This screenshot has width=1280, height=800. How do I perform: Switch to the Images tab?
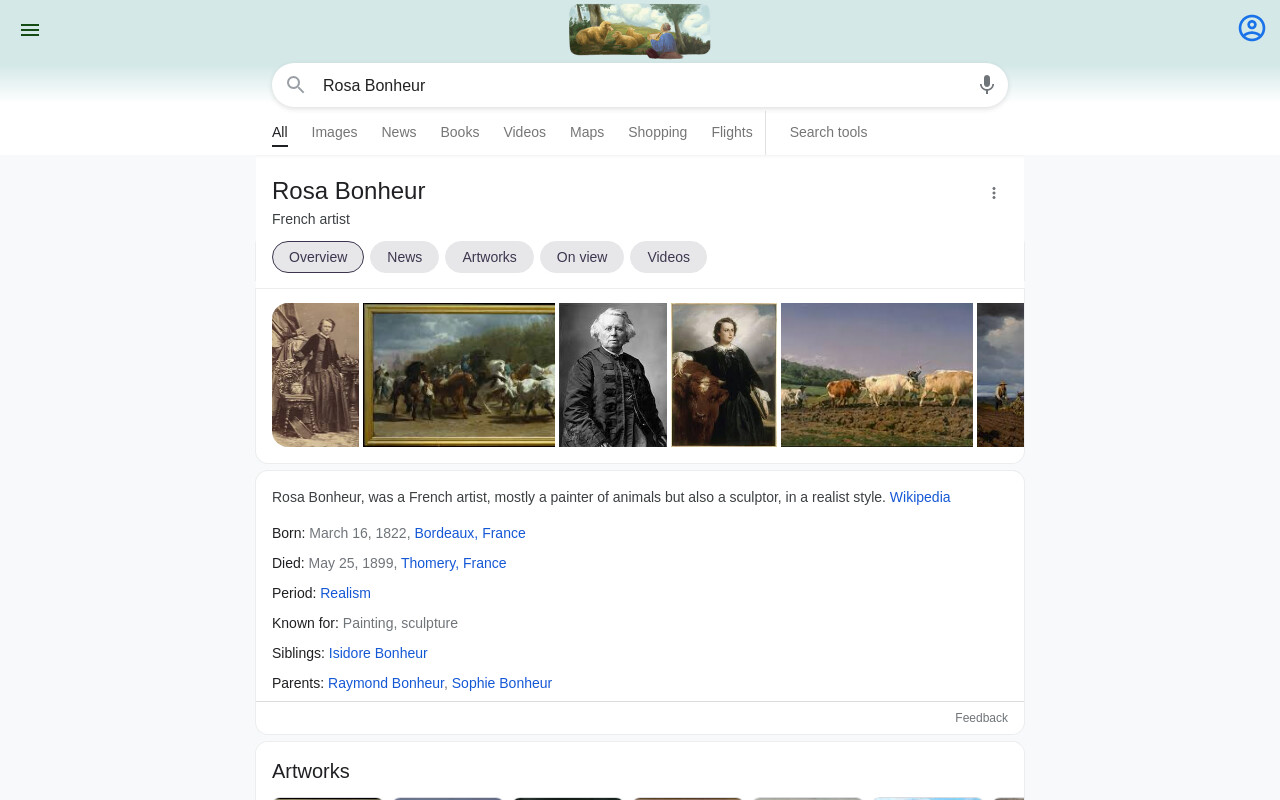point(334,132)
